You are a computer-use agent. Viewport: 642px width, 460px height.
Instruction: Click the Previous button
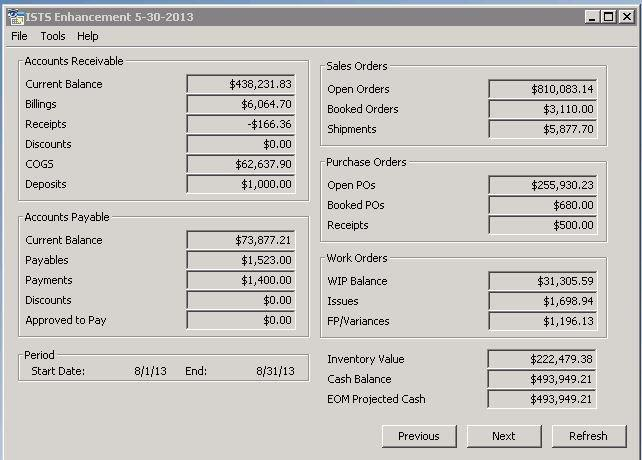tap(419, 436)
